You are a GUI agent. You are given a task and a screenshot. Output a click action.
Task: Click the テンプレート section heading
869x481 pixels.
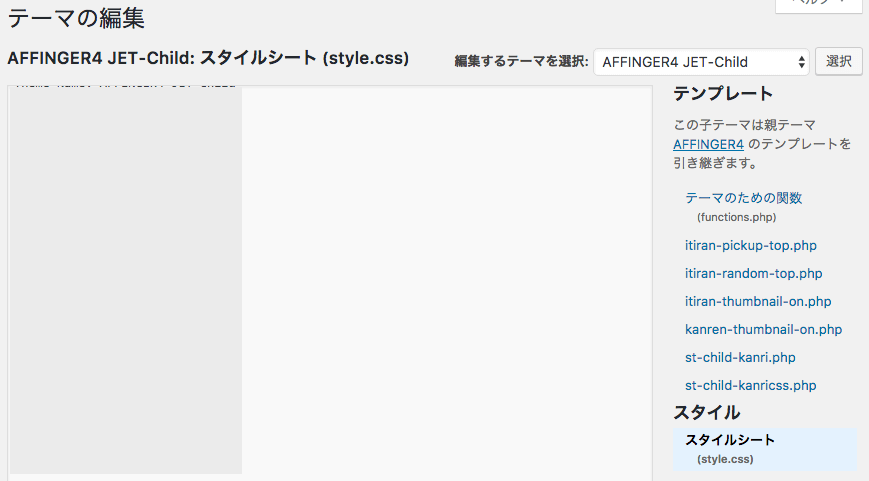click(723, 94)
